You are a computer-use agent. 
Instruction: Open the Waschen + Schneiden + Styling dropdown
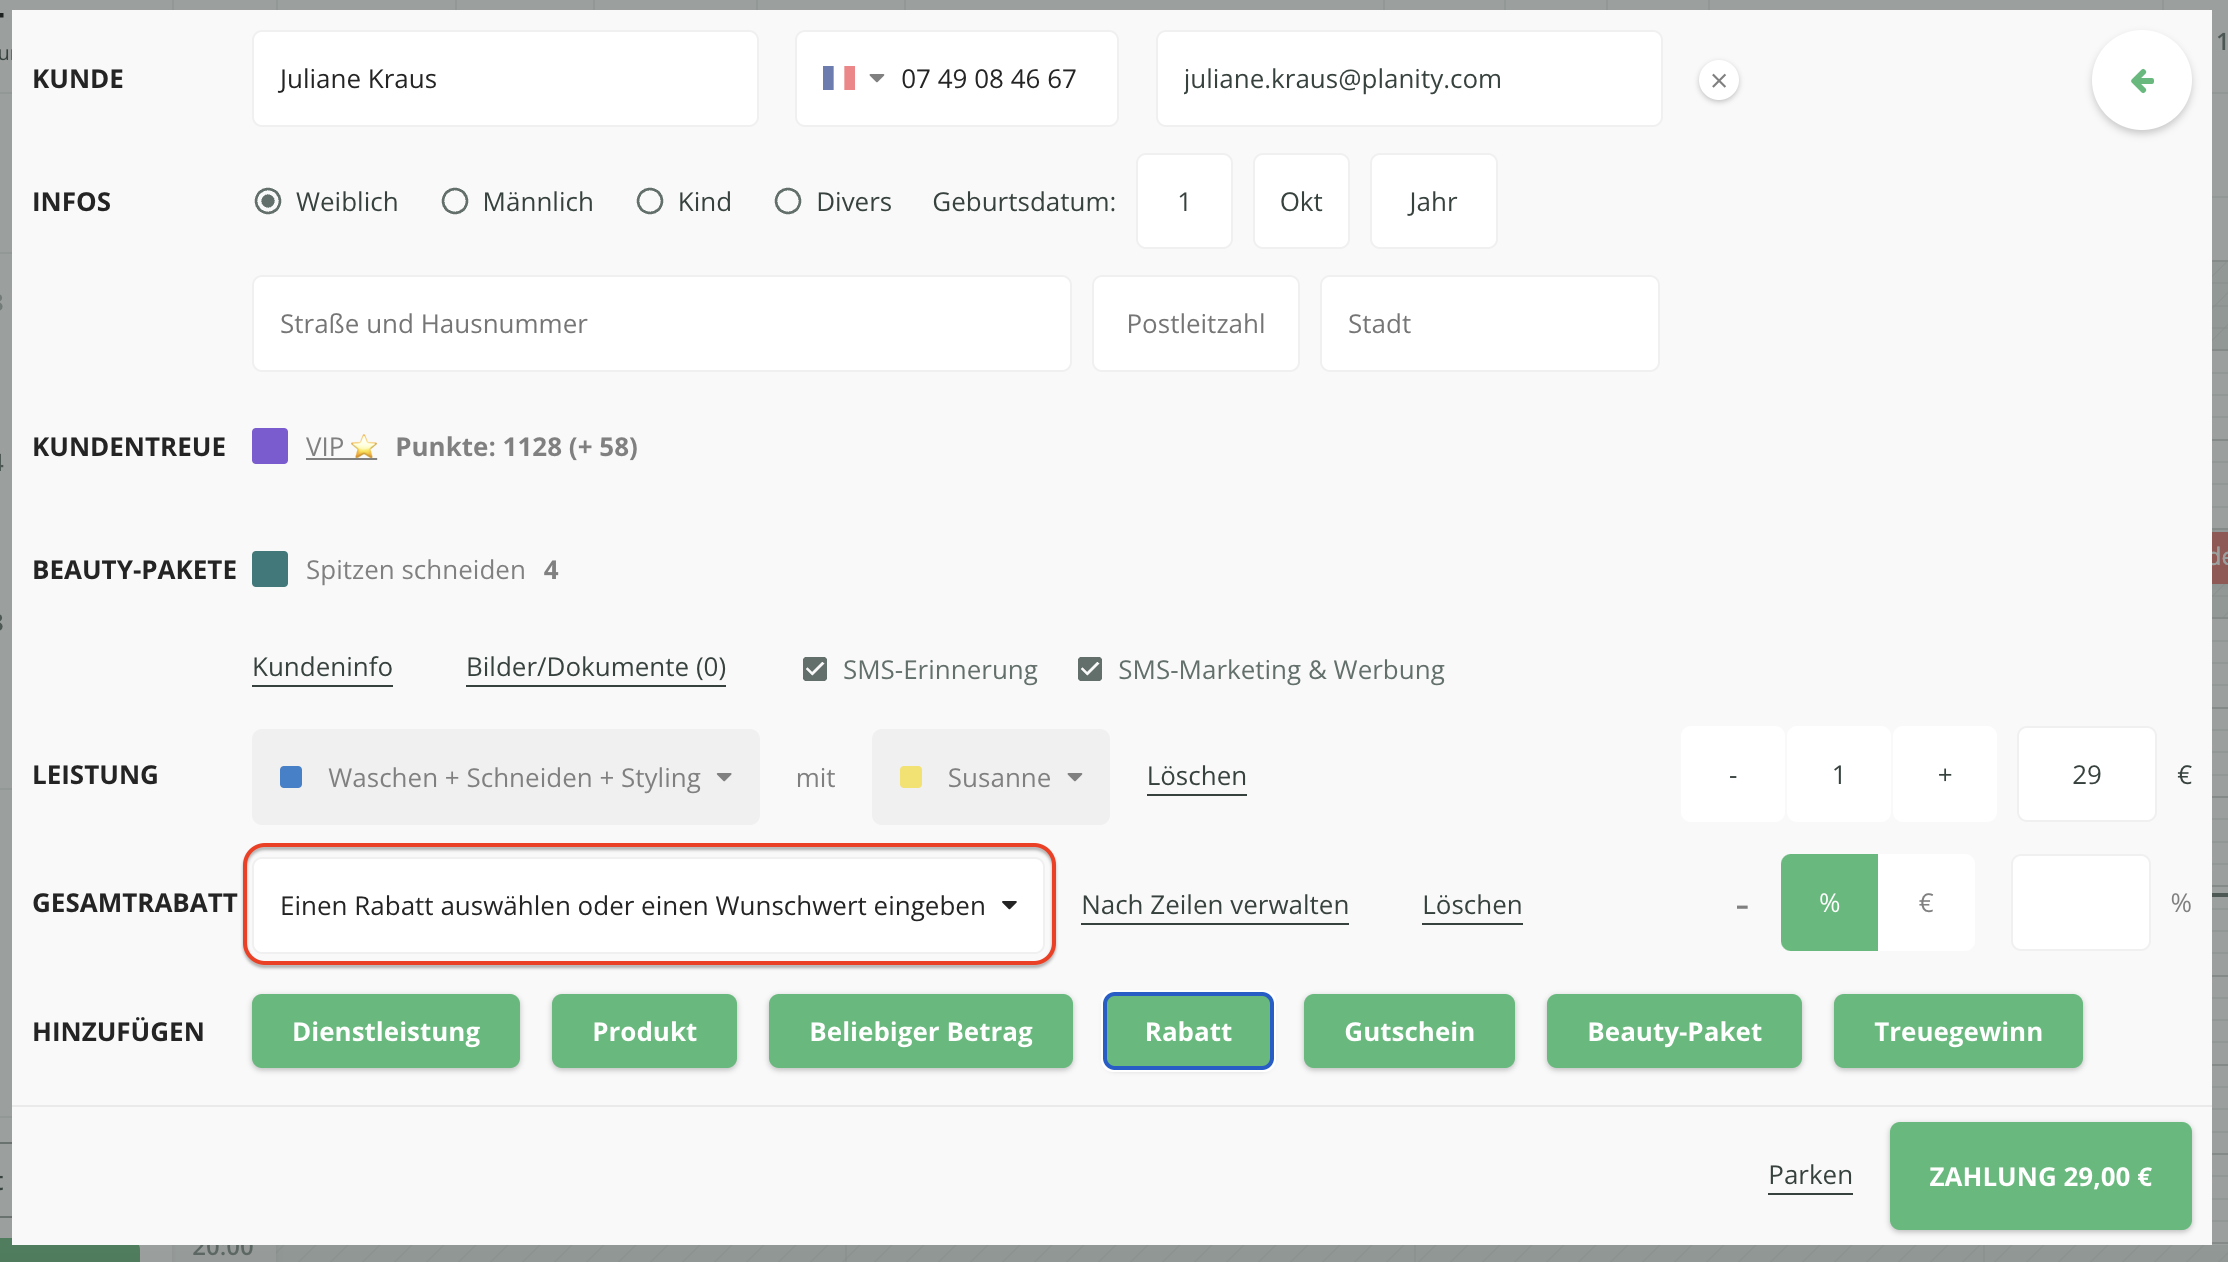tap(505, 777)
